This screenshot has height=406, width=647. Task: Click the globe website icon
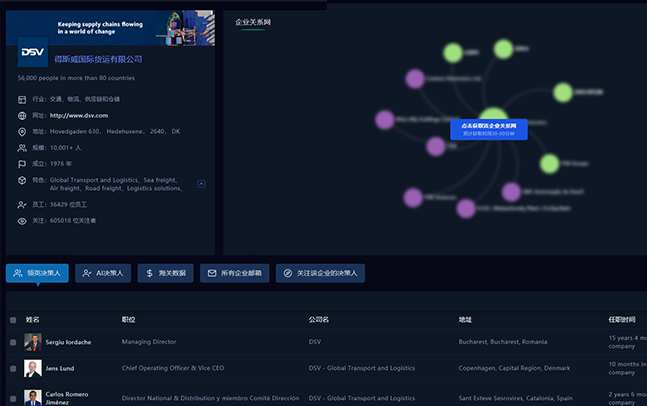pyautogui.click(x=22, y=116)
